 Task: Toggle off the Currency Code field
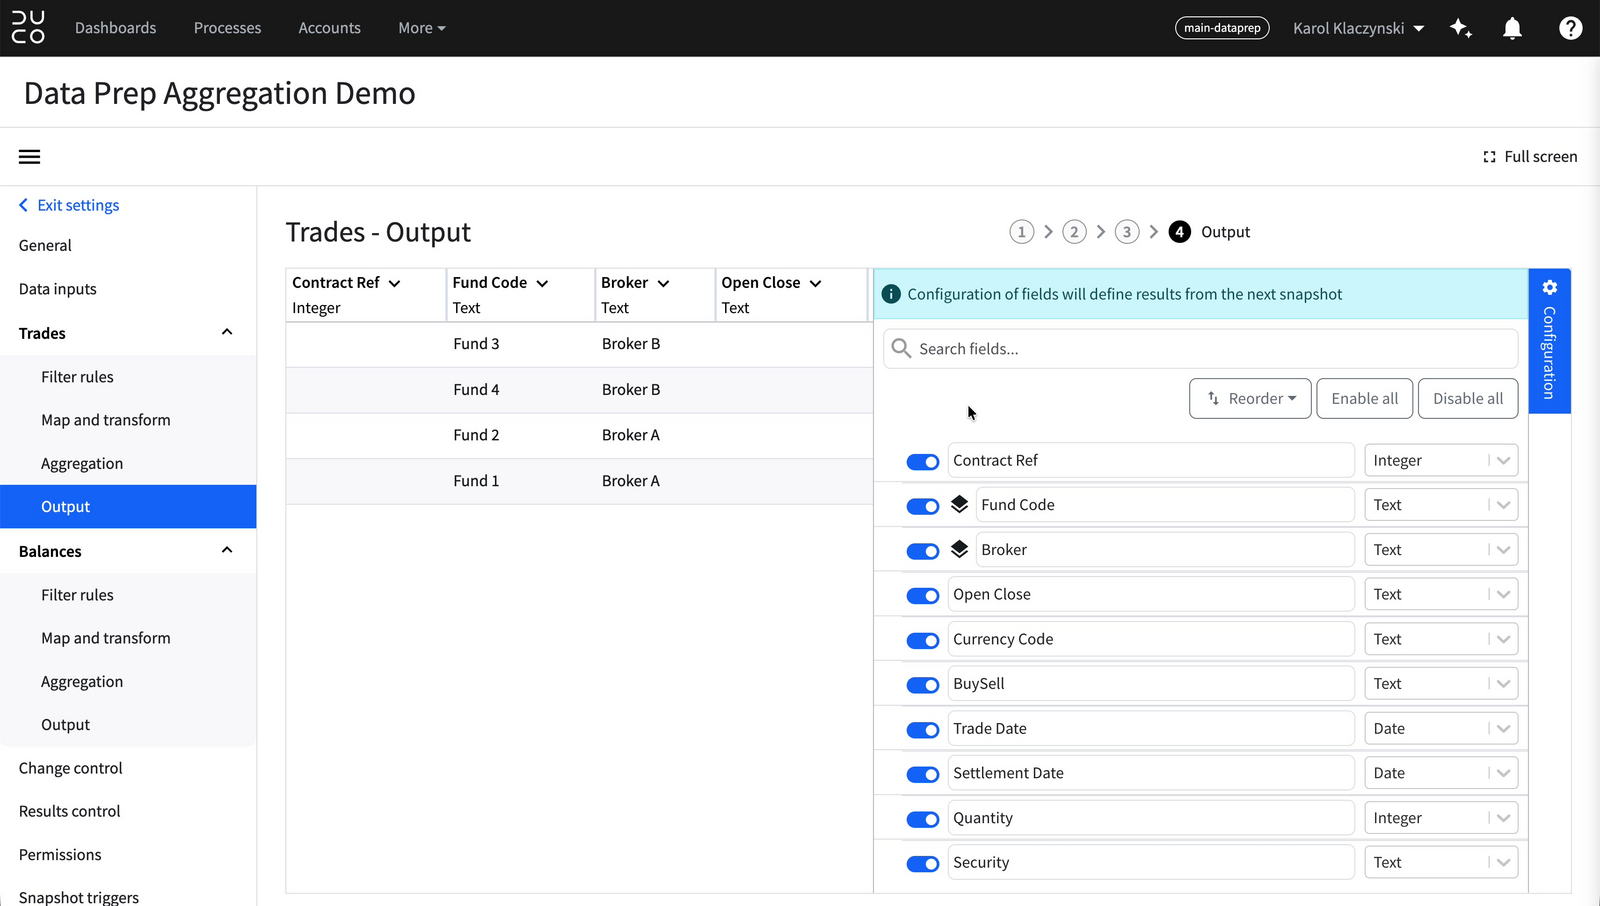923,640
